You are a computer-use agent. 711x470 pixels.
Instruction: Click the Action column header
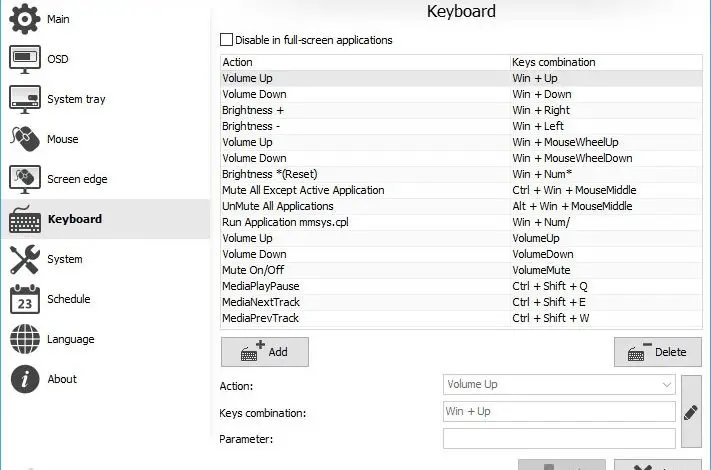[365, 62]
